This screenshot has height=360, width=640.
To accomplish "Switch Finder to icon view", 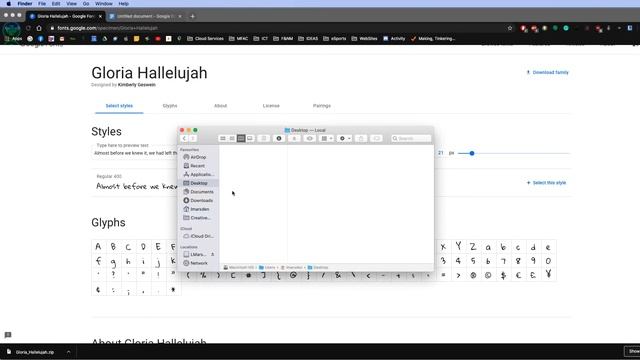I will point(223,138).
